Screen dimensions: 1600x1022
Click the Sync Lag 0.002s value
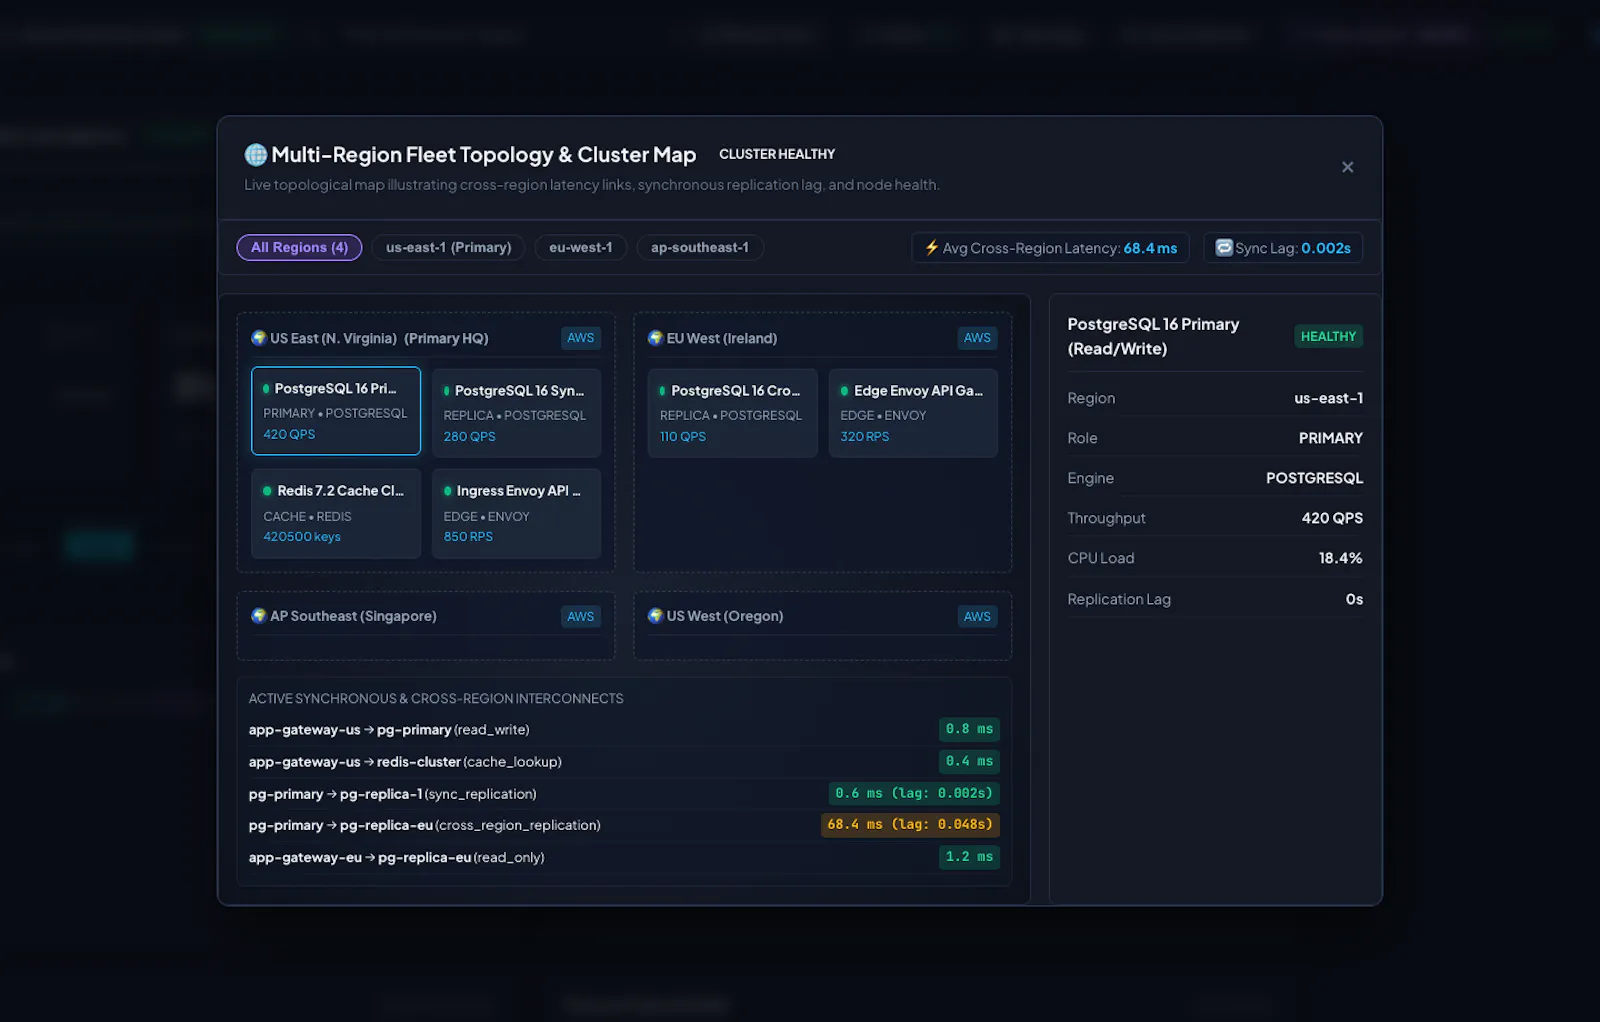pos(1326,248)
